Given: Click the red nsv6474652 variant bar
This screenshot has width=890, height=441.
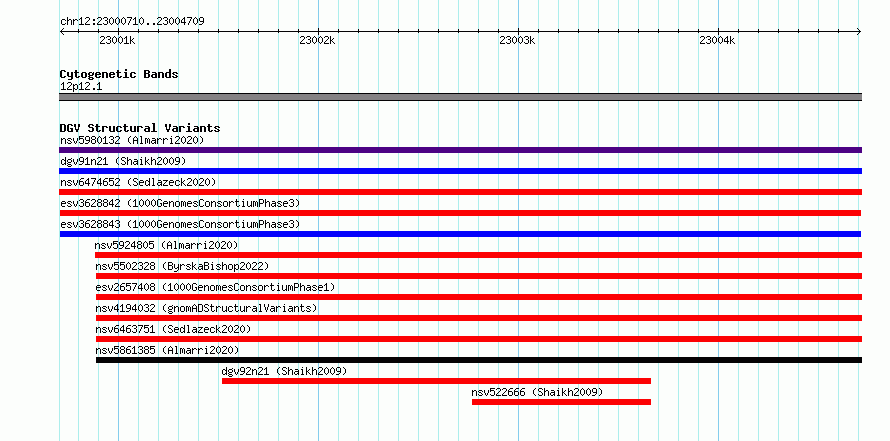Looking at the screenshot, I should [x=460, y=192].
